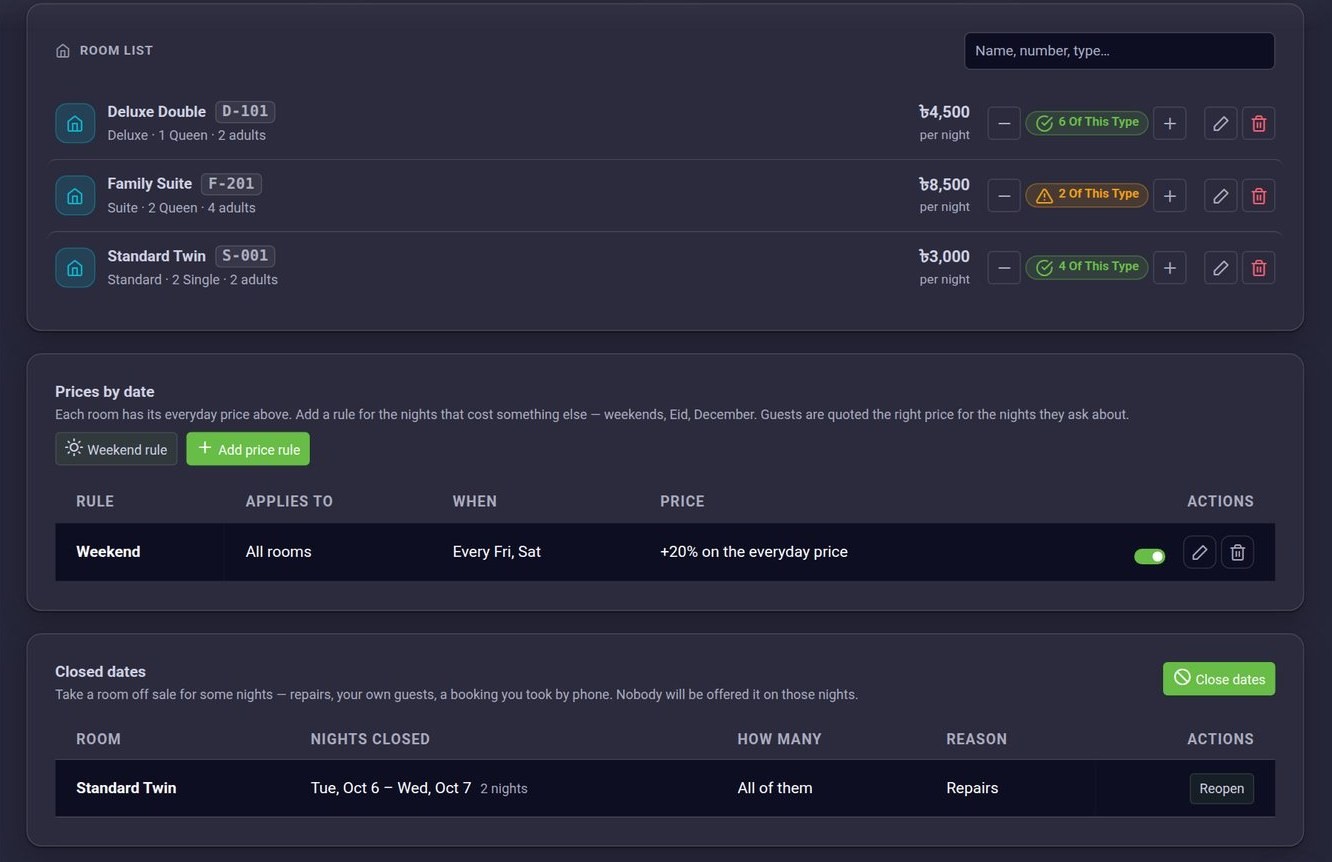
Task: Delete the Weekend price rule
Action: [1237, 552]
